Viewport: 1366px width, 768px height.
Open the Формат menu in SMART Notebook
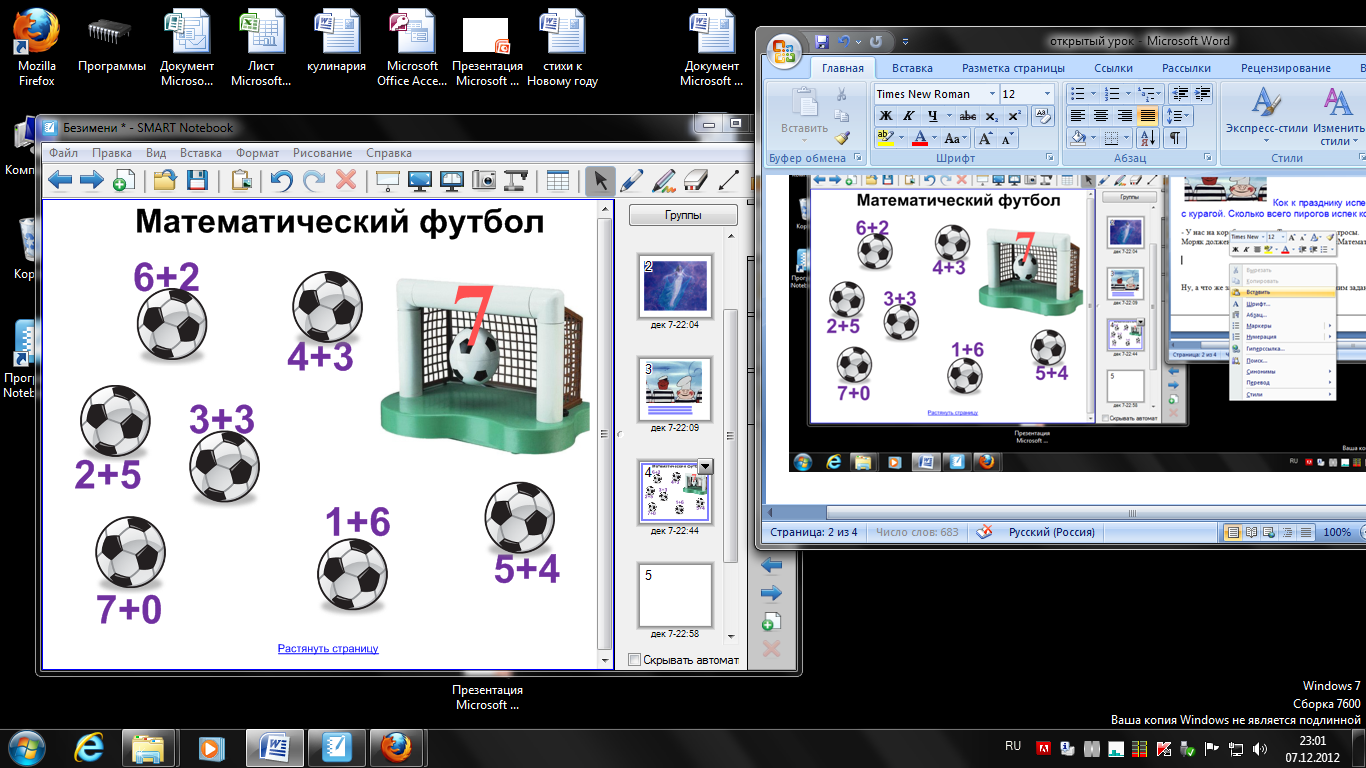click(258, 153)
